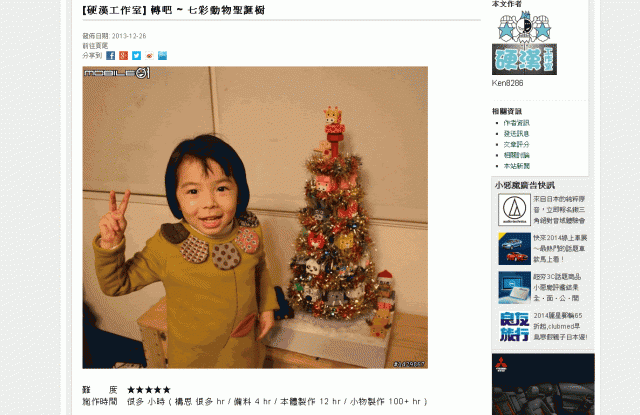Open 相關討論 related discussion link
This screenshot has width=640, height=415.
pos(516,155)
